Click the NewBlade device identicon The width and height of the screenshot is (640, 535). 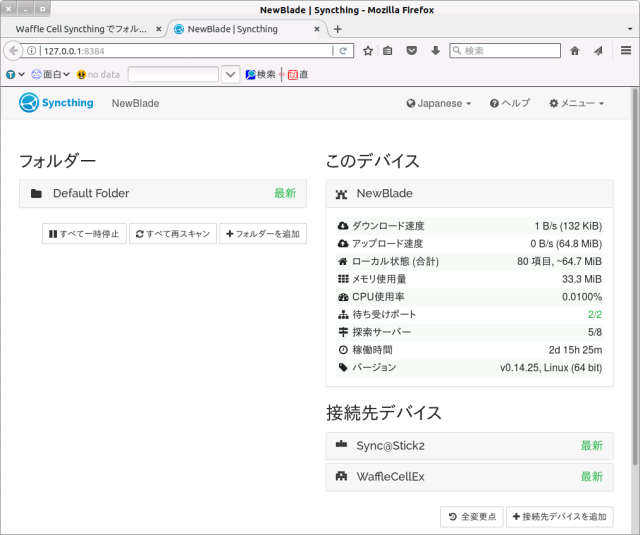coord(341,194)
